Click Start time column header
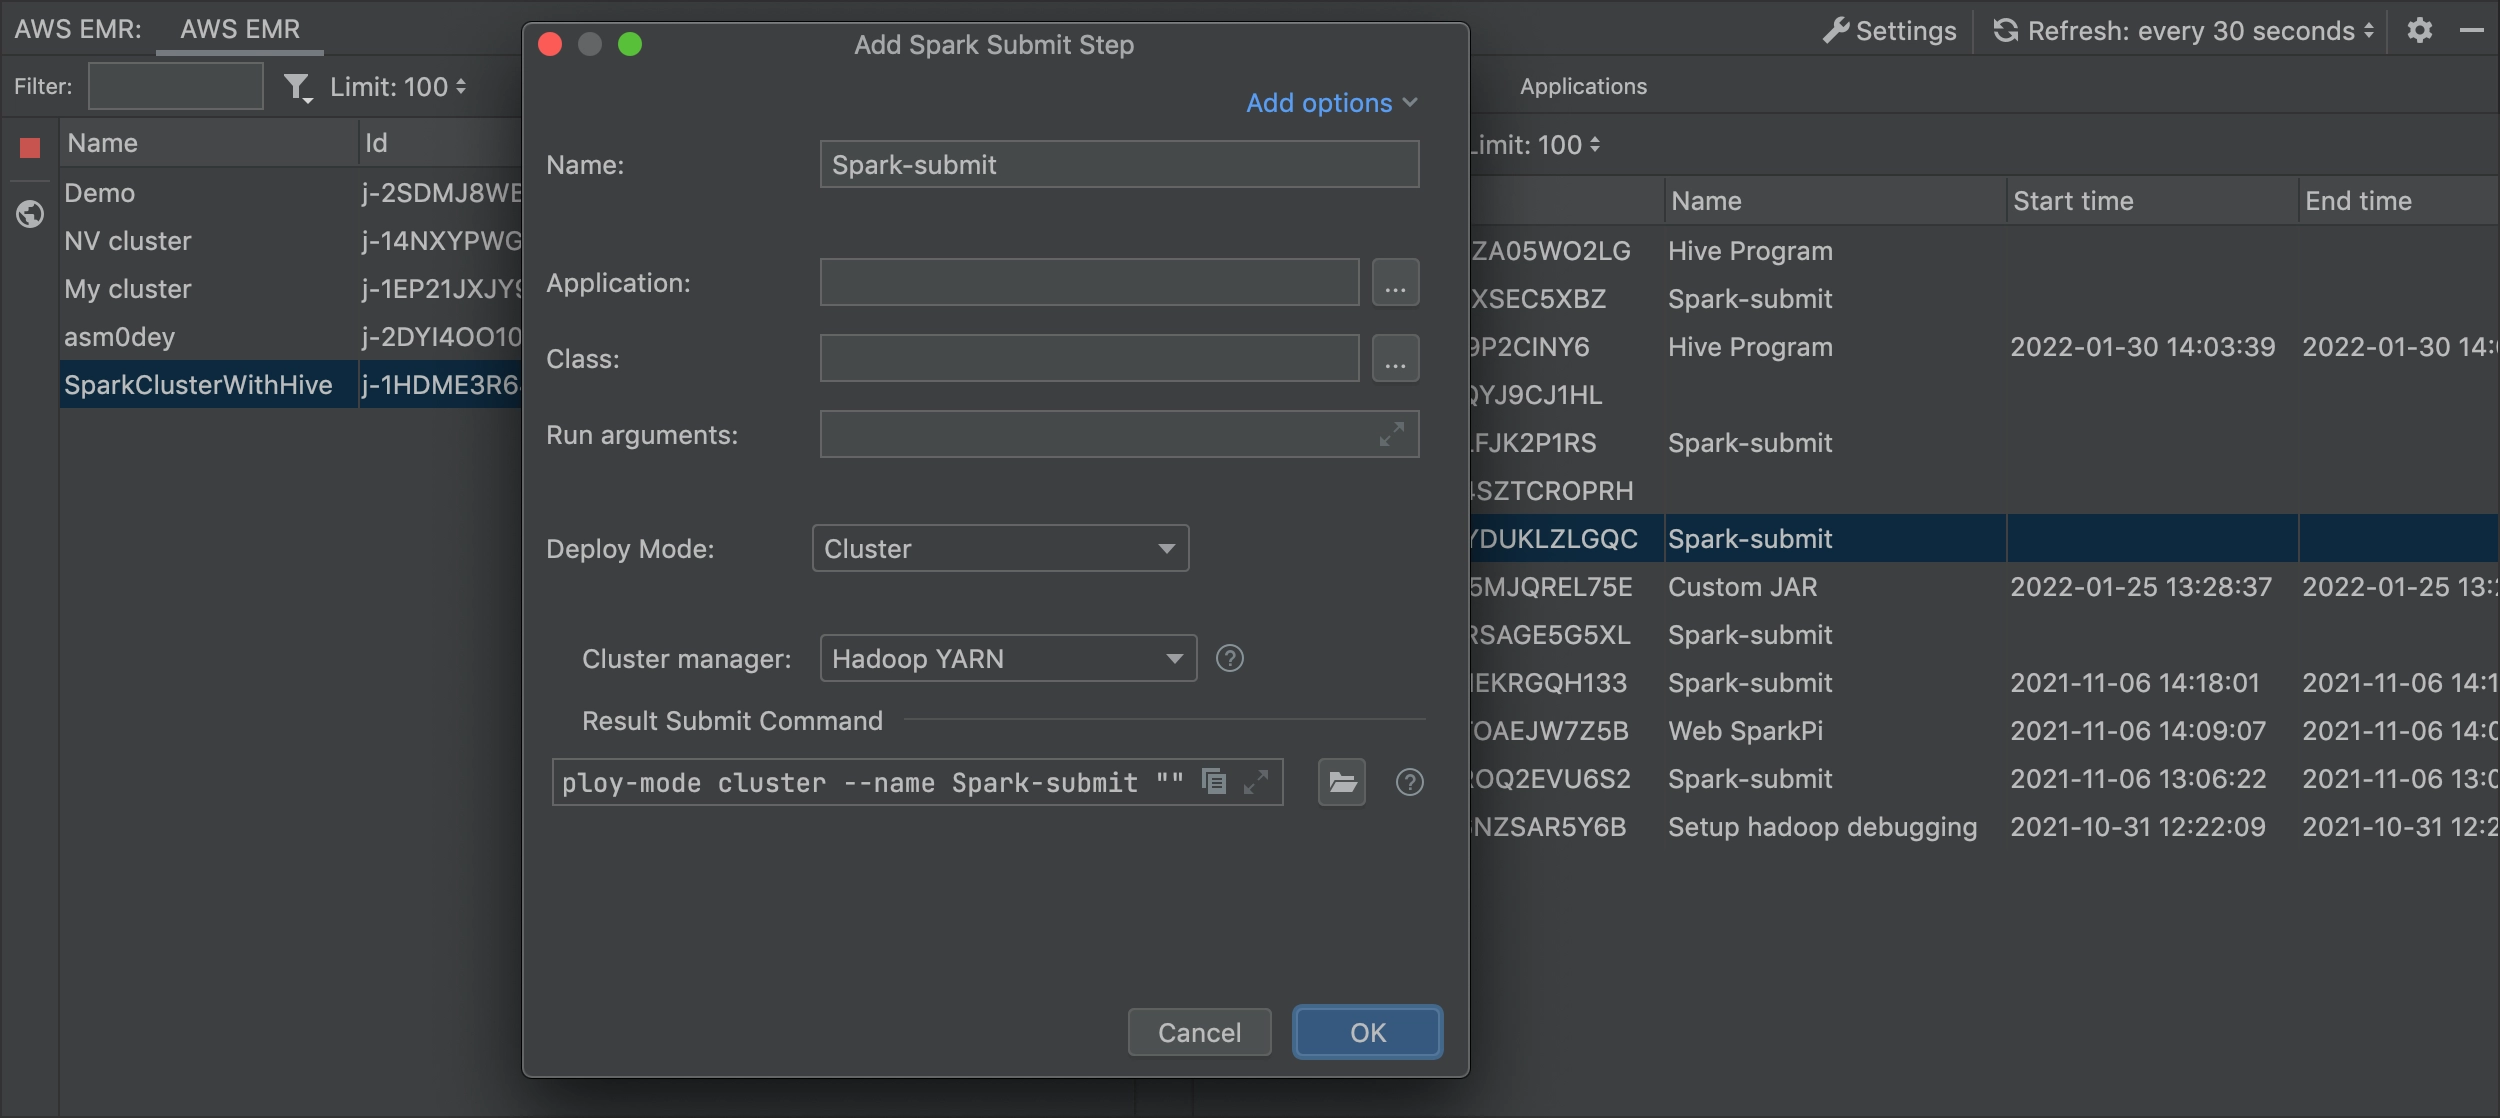 click(x=2152, y=201)
